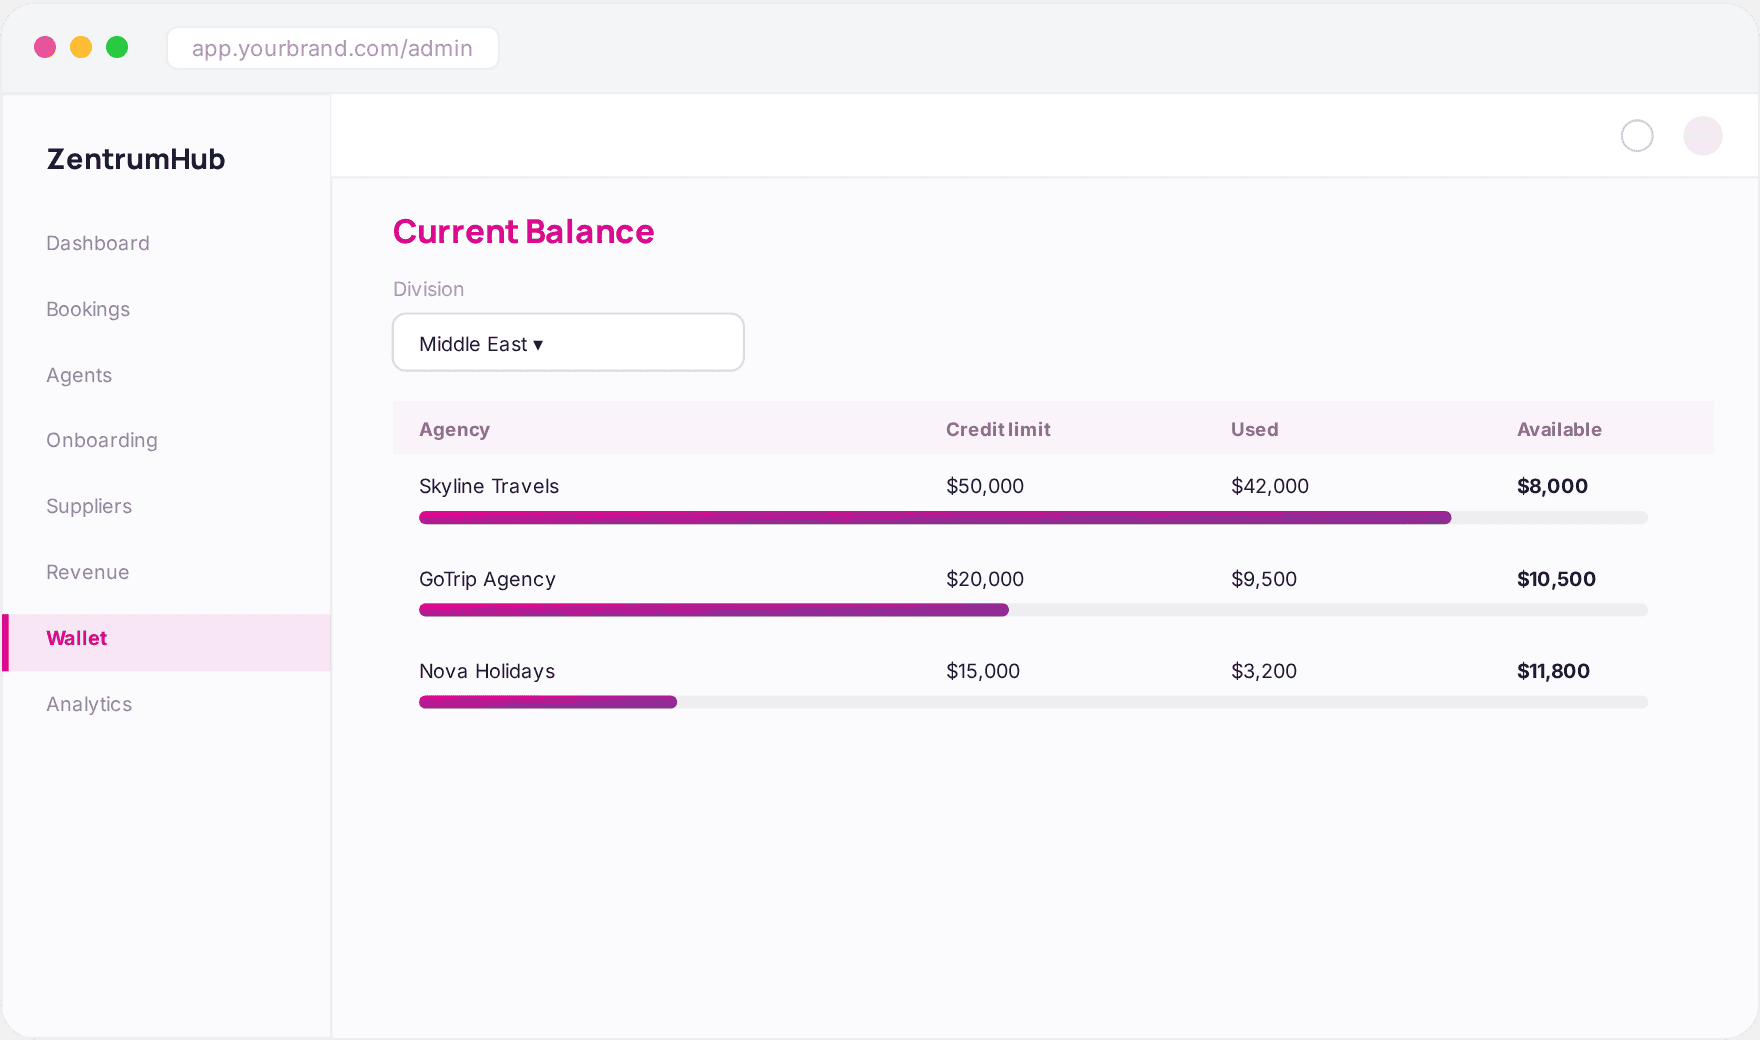Click the $42,000 used amount
The image size is (1760, 1040).
1270,486
